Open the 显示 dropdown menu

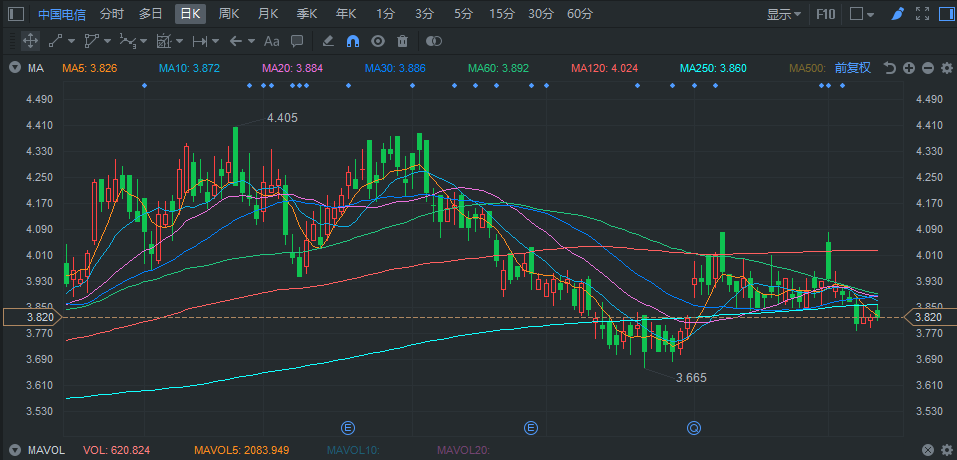[x=784, y=14]
